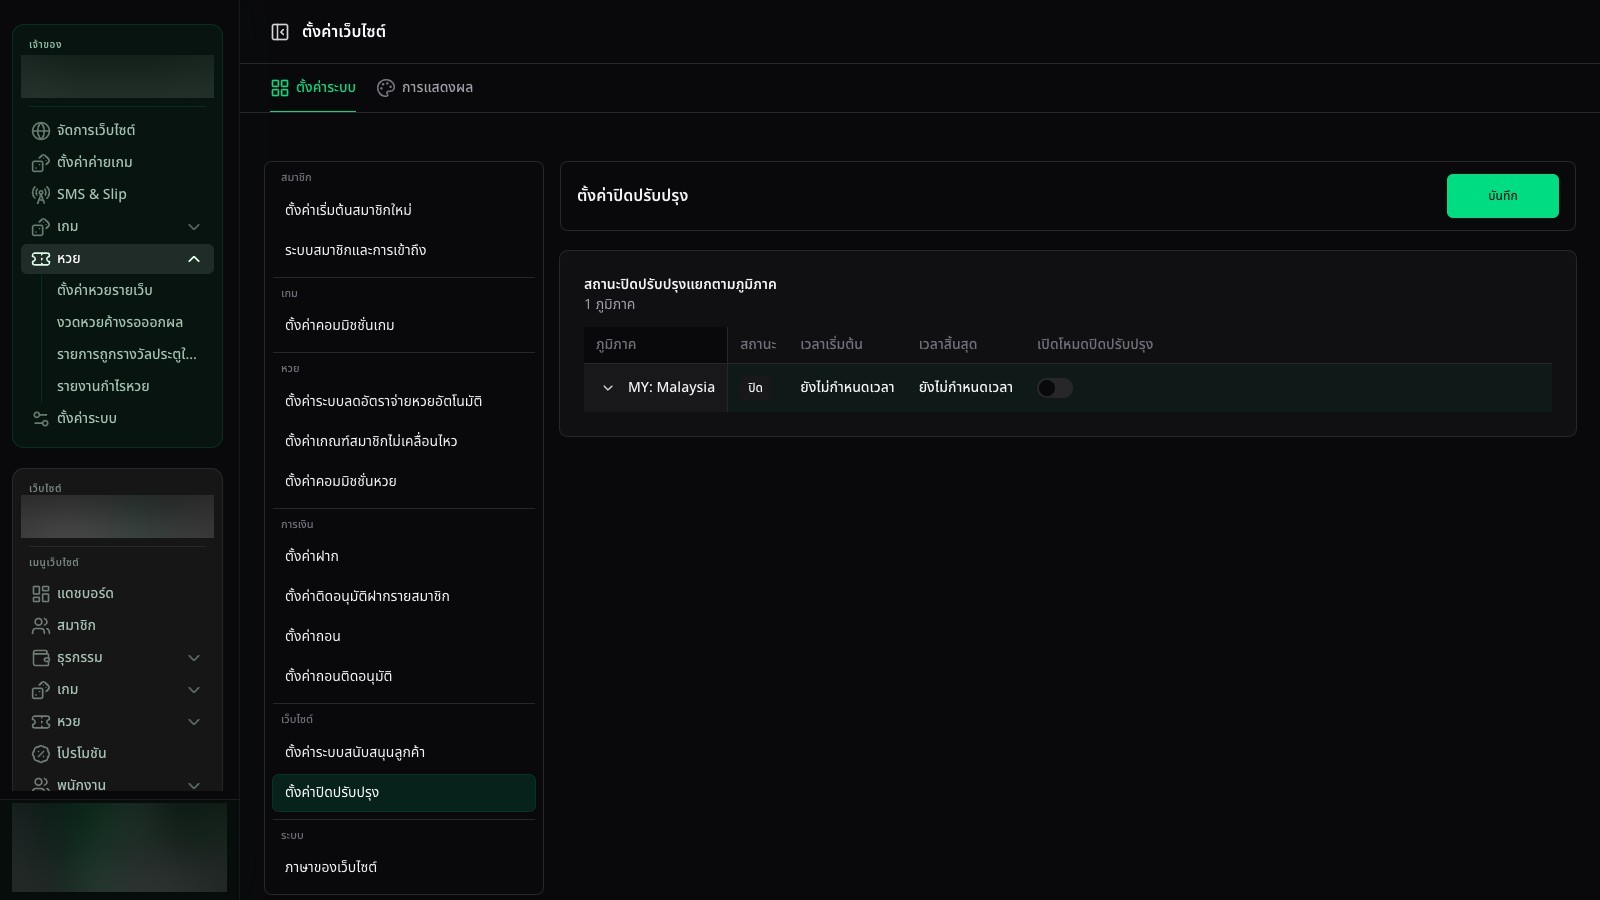The height and width of the screenshot is (900, 1600).
Task: Select the ตั้งค่าระบบ tab
Action: pyautogui.click(x=313, y=88)
